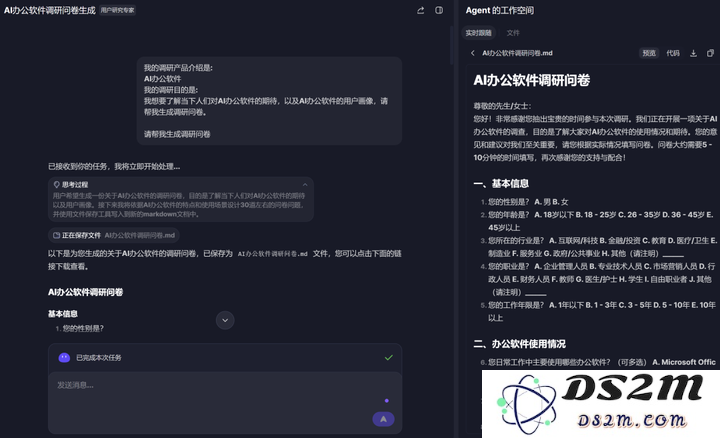
Task: Click 已接收到你的任务 message text
Action: click(x=114, y=166)
